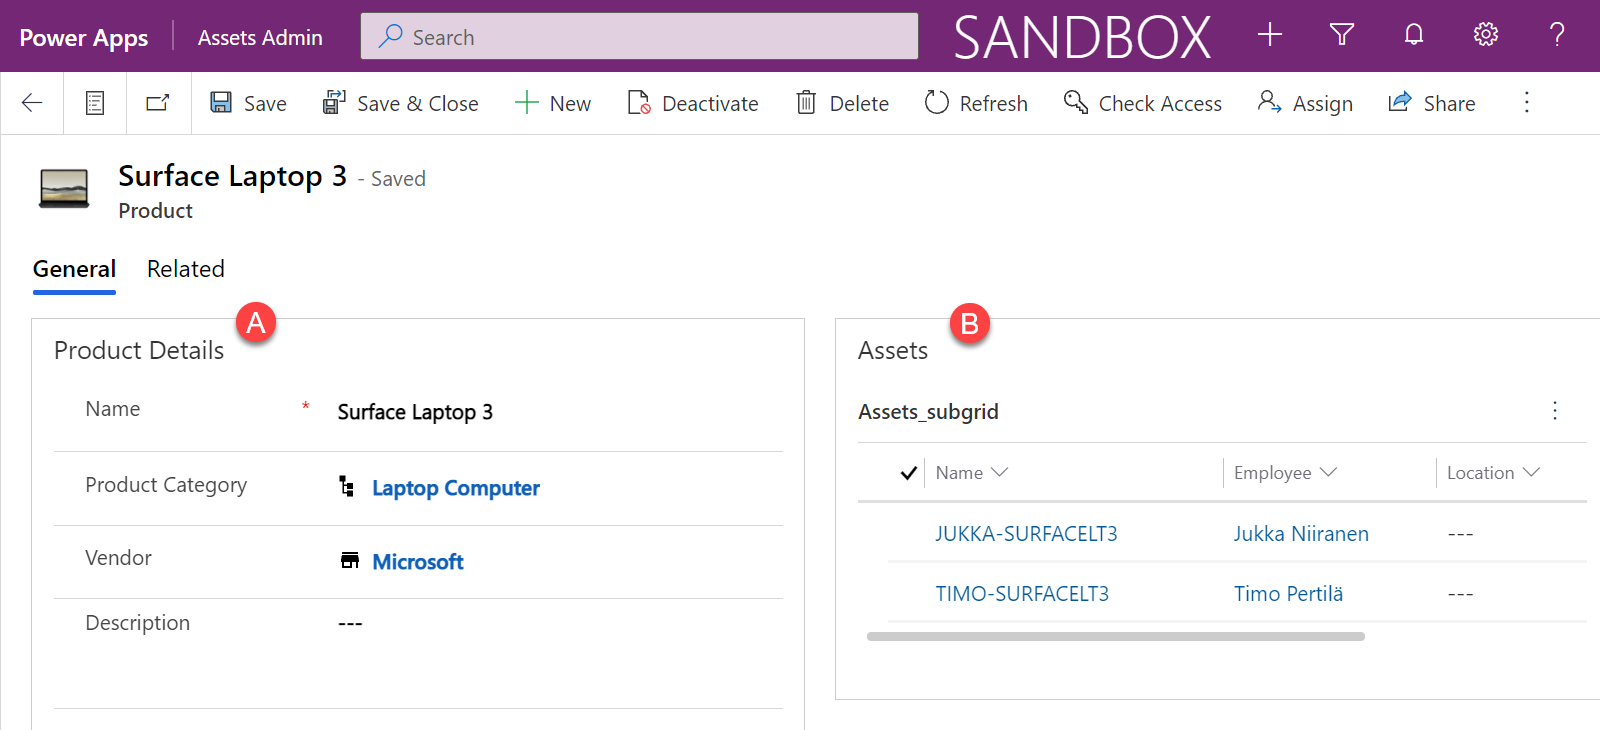Open notifications bell
The image size is (1600, 730).
(1414, 35)
